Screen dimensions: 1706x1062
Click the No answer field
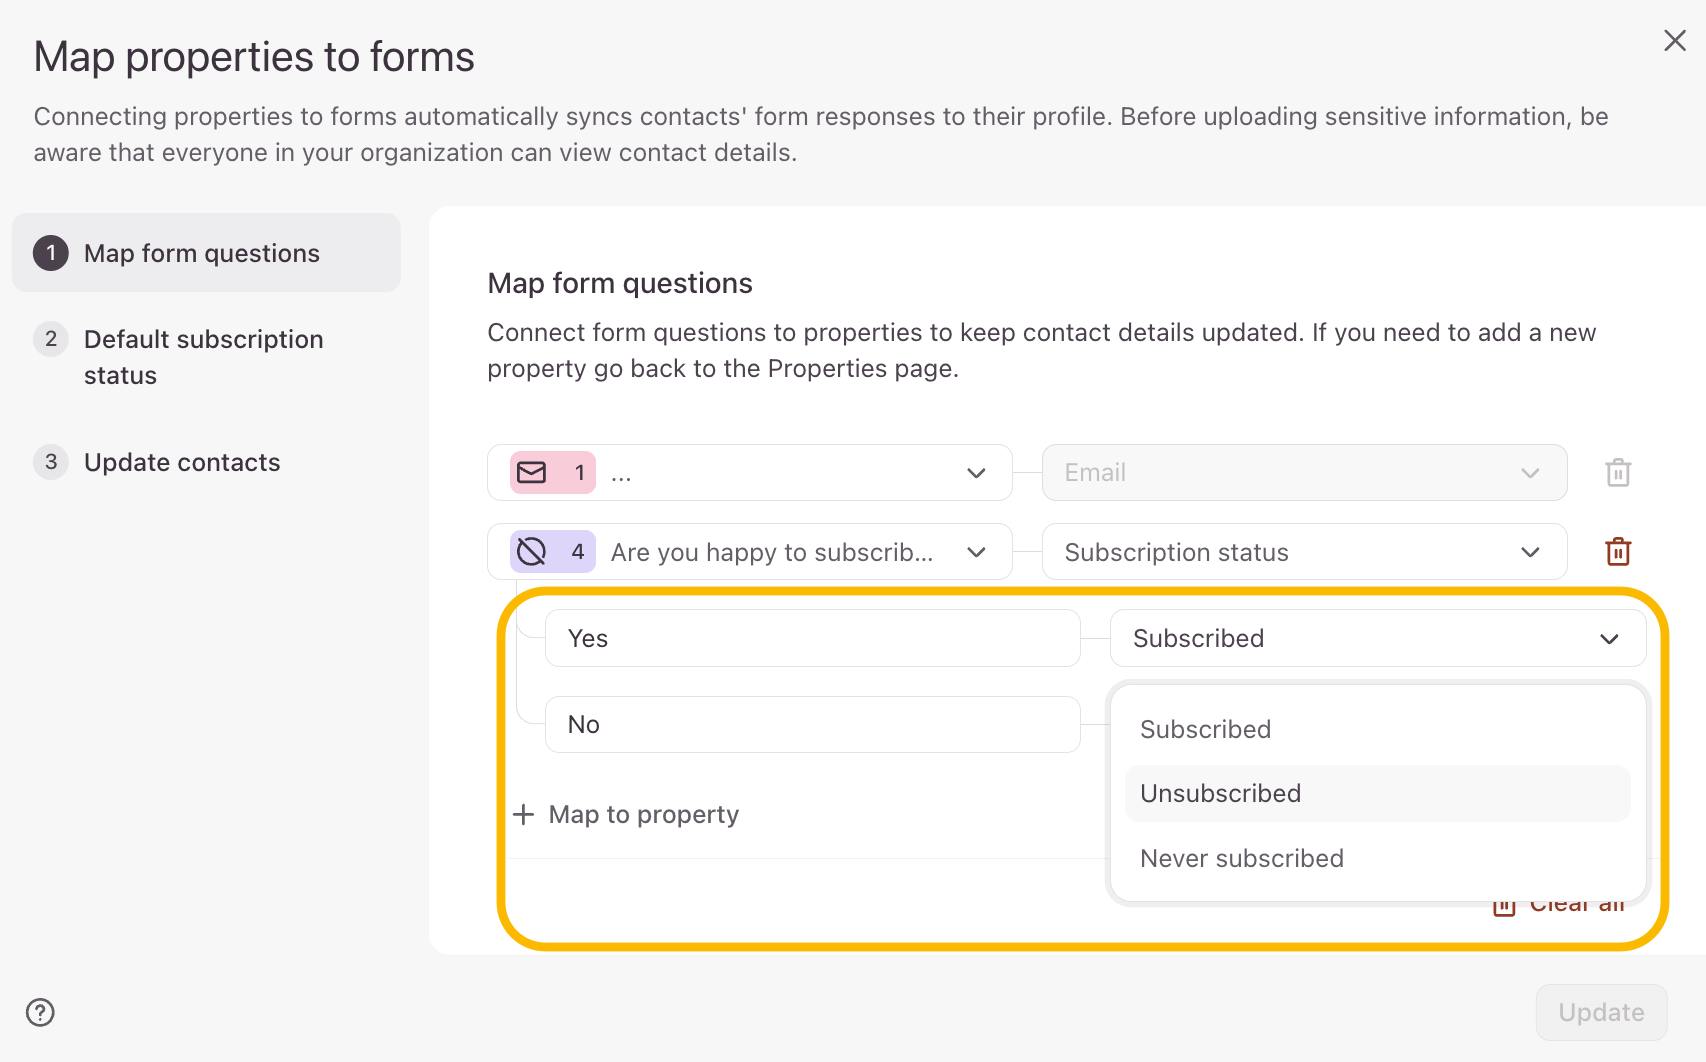click(x=812, y=725)
